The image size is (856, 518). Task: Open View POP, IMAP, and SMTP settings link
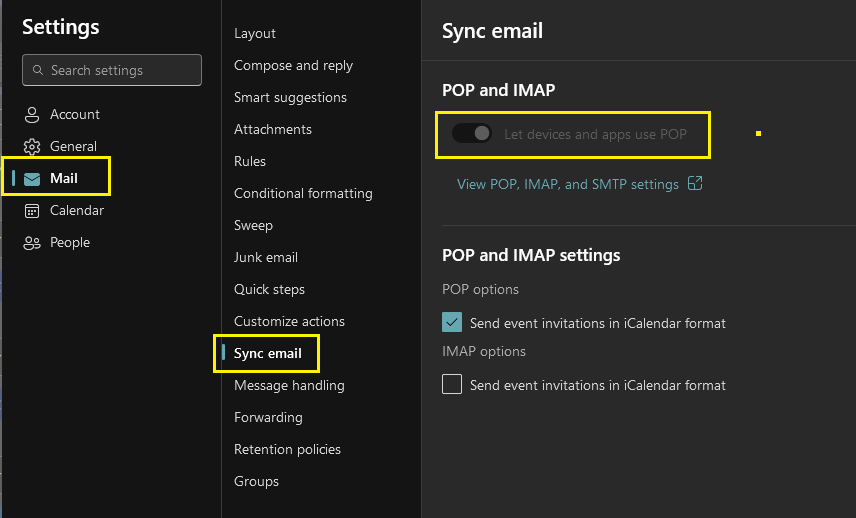pyautogui.click(x=568, y=184)
